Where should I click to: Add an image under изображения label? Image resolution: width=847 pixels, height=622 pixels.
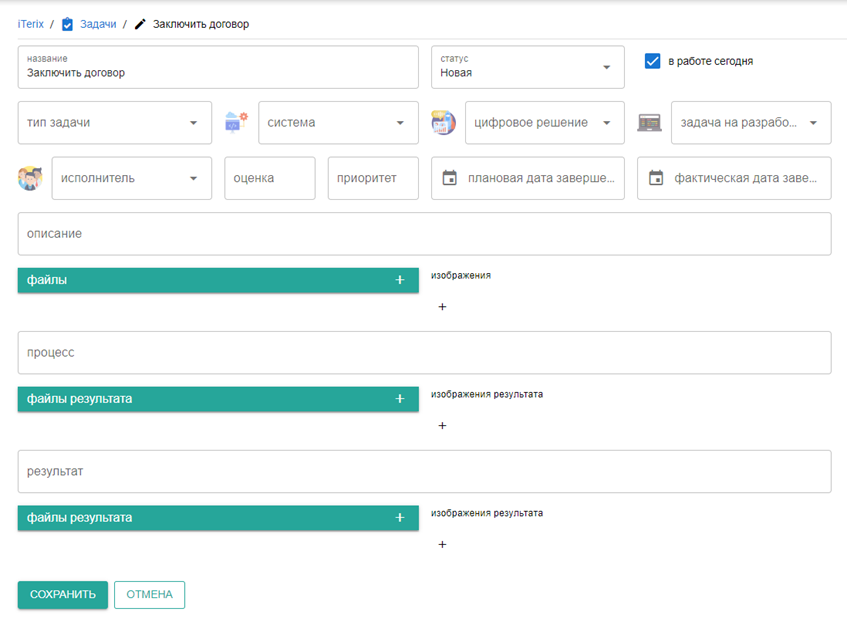click(442, 307)
